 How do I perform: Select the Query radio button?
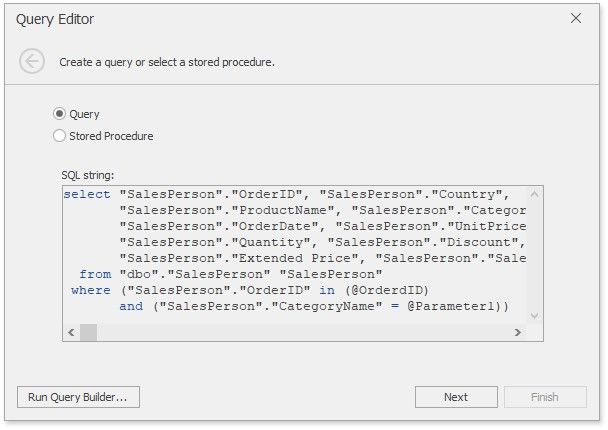tap(60, 114)
